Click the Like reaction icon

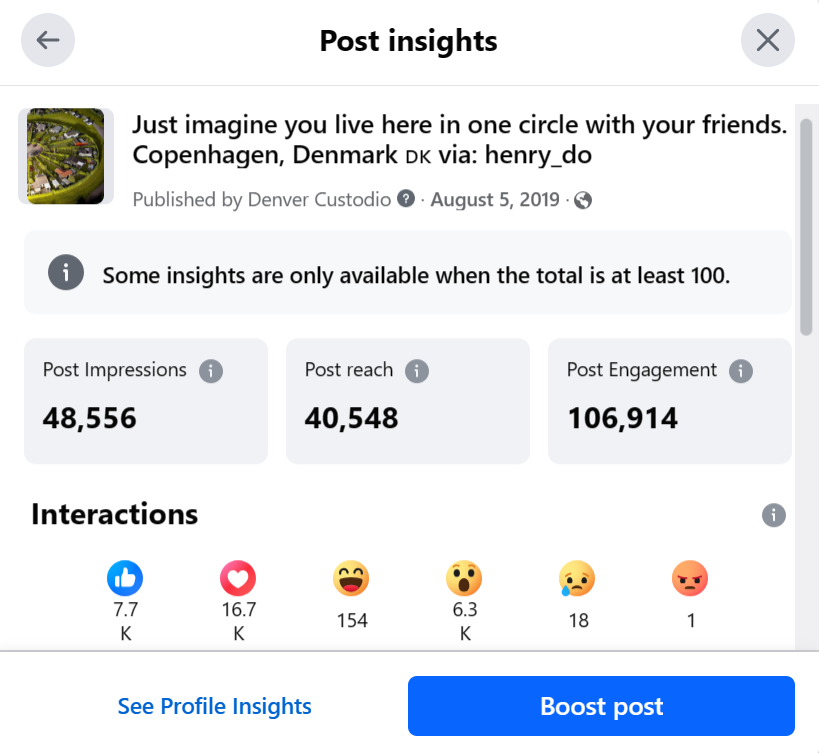tap(125, 577)
